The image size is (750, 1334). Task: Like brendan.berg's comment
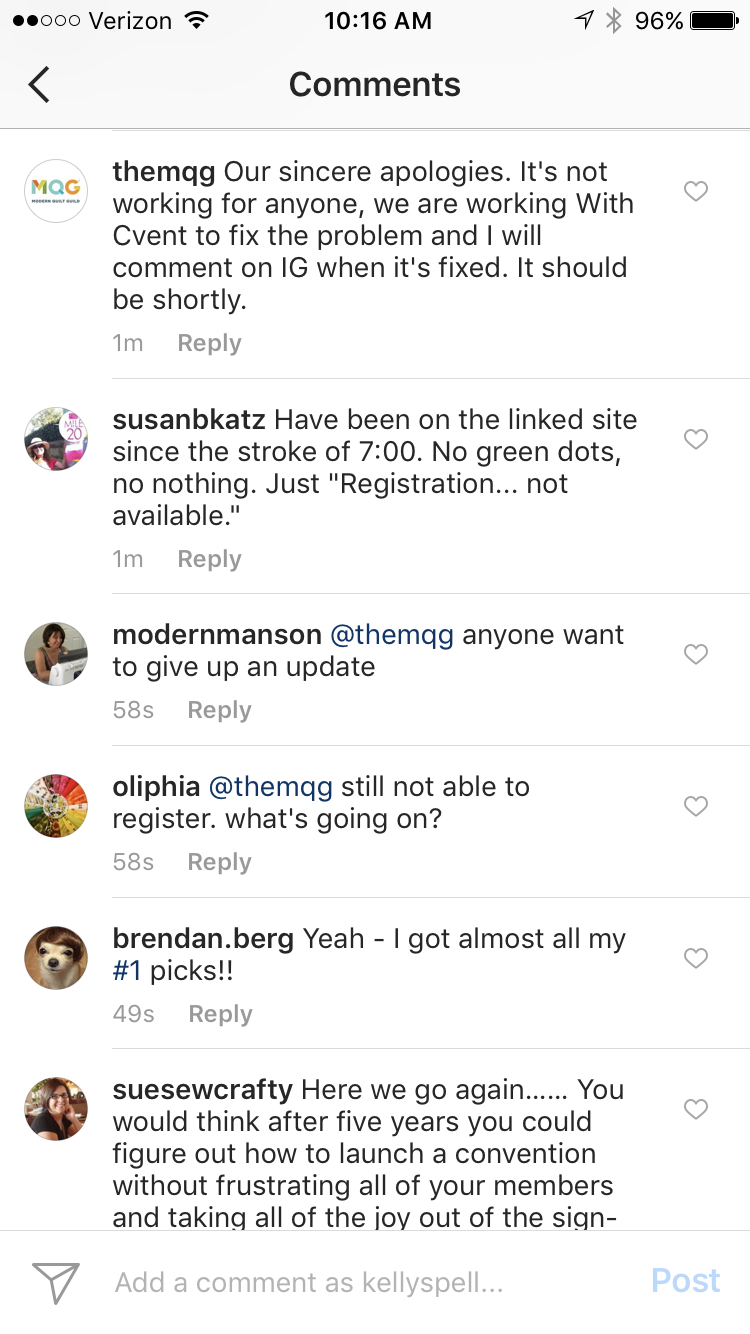696,958
